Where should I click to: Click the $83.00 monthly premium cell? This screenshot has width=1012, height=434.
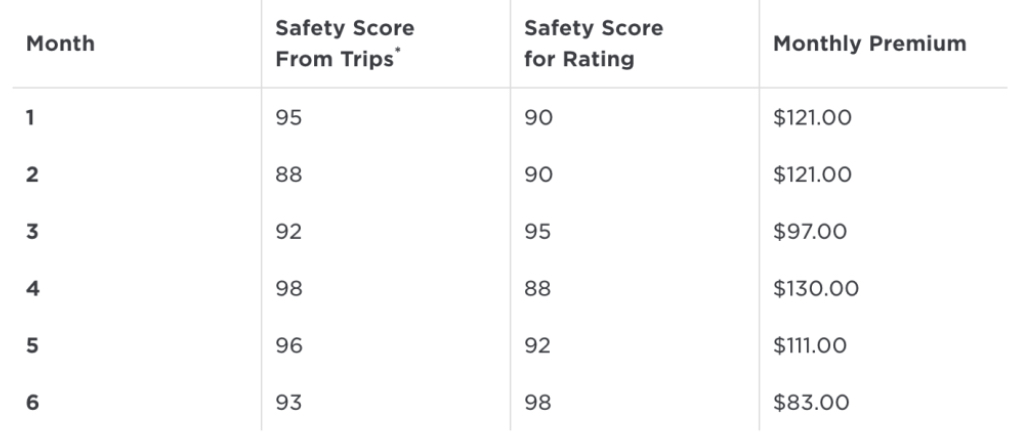(810, 403)
